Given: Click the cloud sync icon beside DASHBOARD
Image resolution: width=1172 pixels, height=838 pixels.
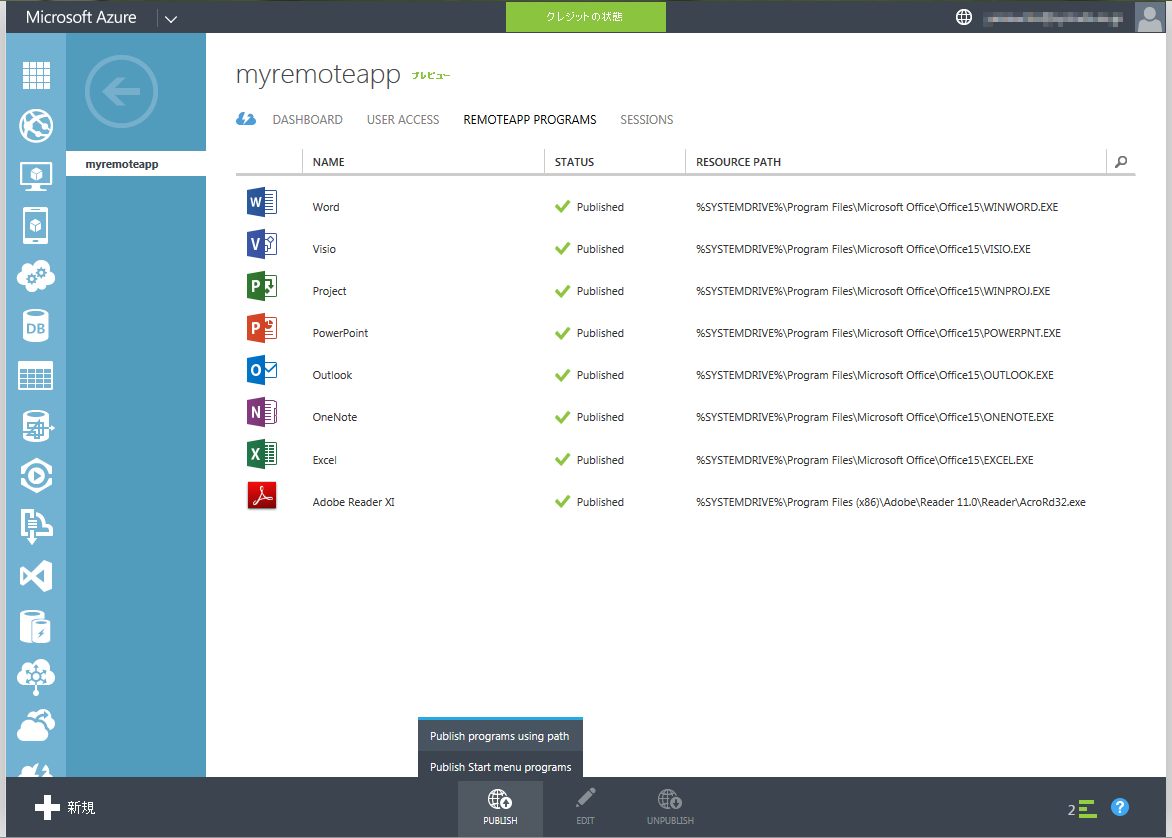Looking at the screenshot, I should point(245,119).
